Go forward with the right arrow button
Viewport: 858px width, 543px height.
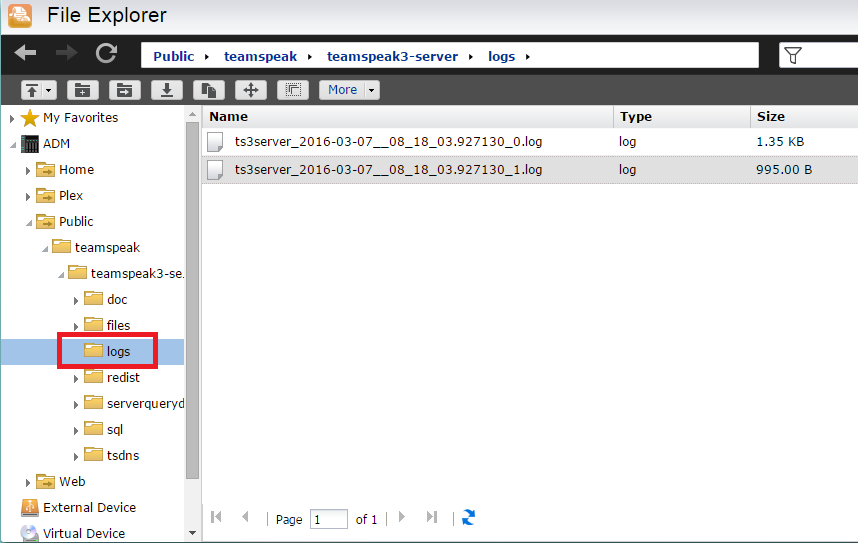(x=67, y=53)
